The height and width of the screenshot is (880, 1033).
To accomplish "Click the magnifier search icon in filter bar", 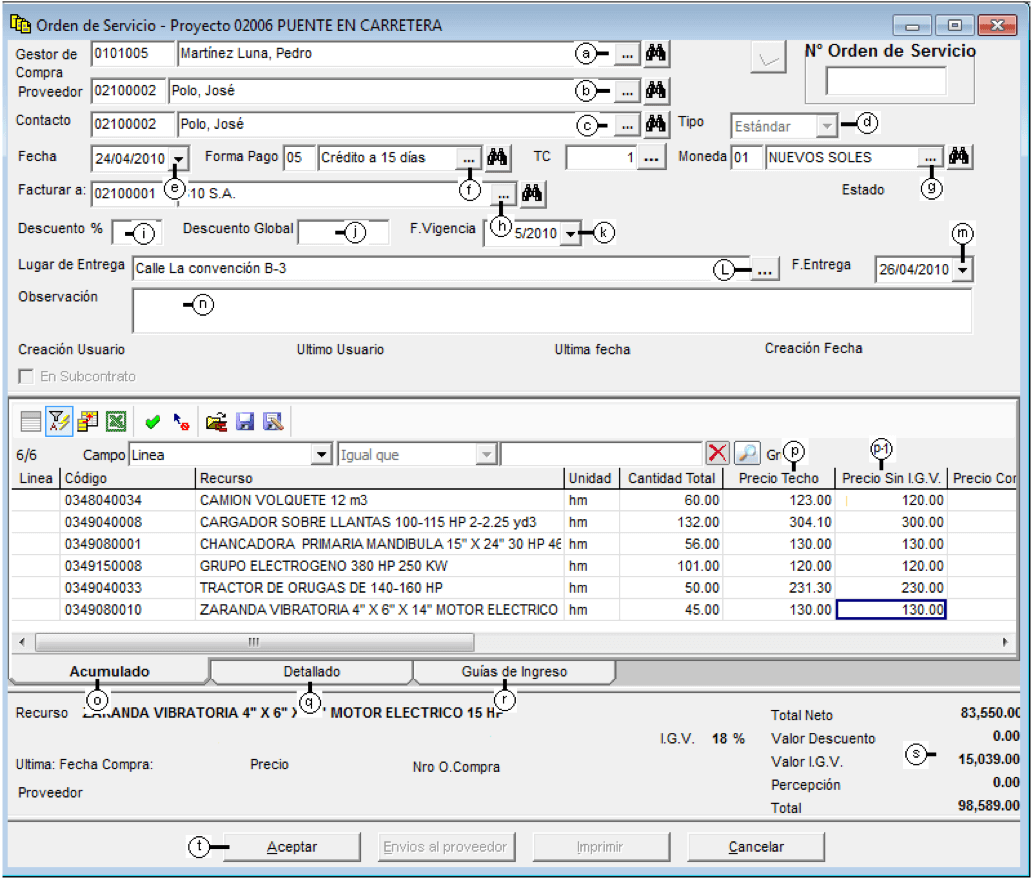I will pos(747,453).
